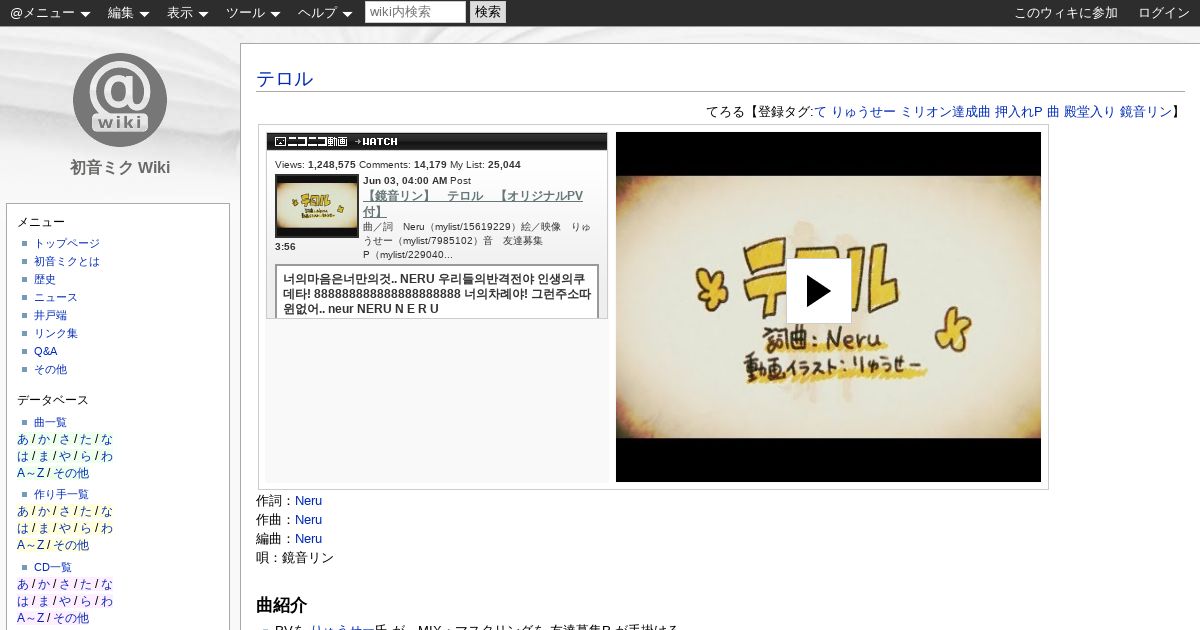Image resolution: width=1200 pixels, height=630 pixels.
Task: Open the りゅうせー tag link
Action: pyautogui.click(x=863, y=112)
